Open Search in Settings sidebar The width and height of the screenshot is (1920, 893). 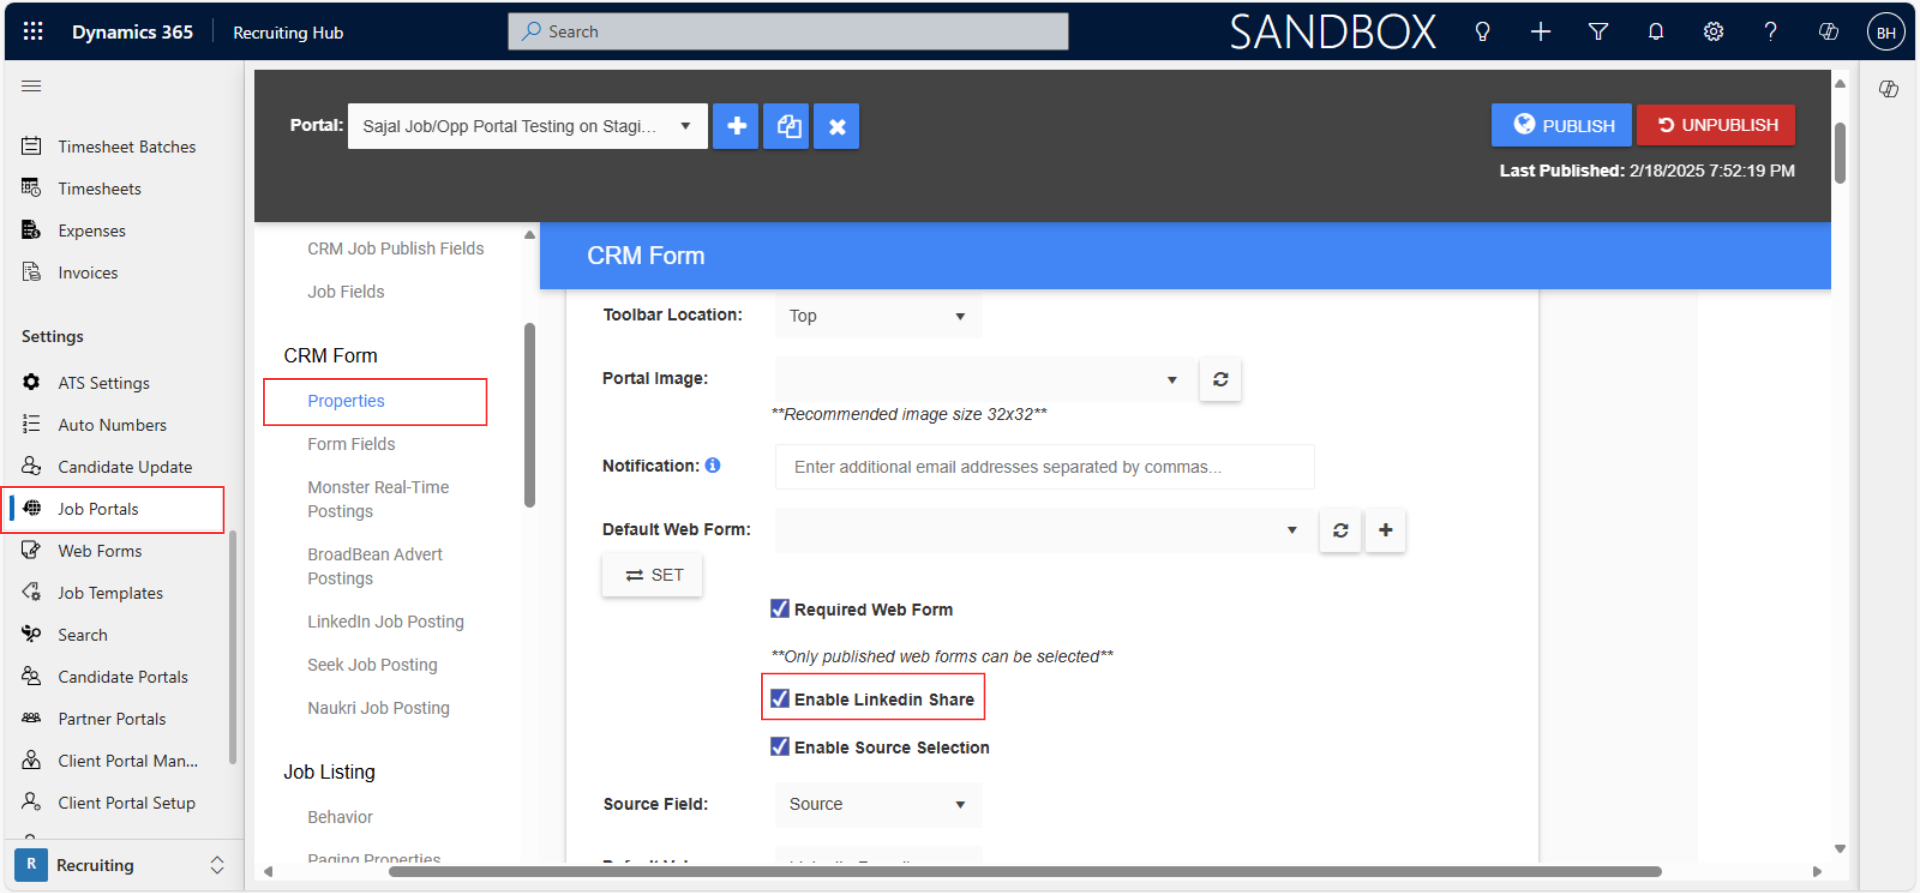pos(82,634)
